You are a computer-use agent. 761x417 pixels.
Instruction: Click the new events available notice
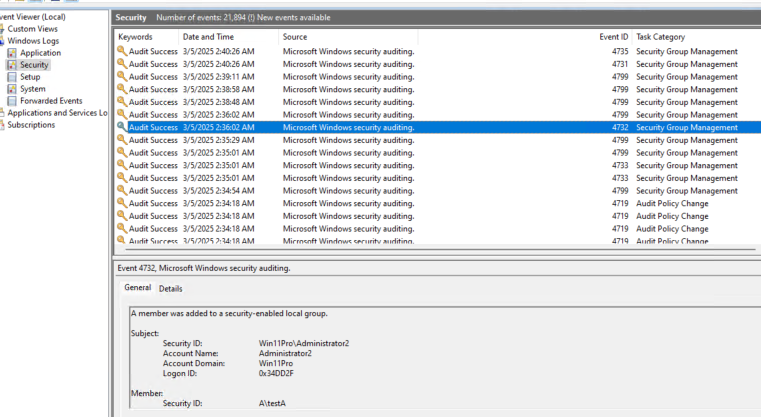tap(288, 17)
